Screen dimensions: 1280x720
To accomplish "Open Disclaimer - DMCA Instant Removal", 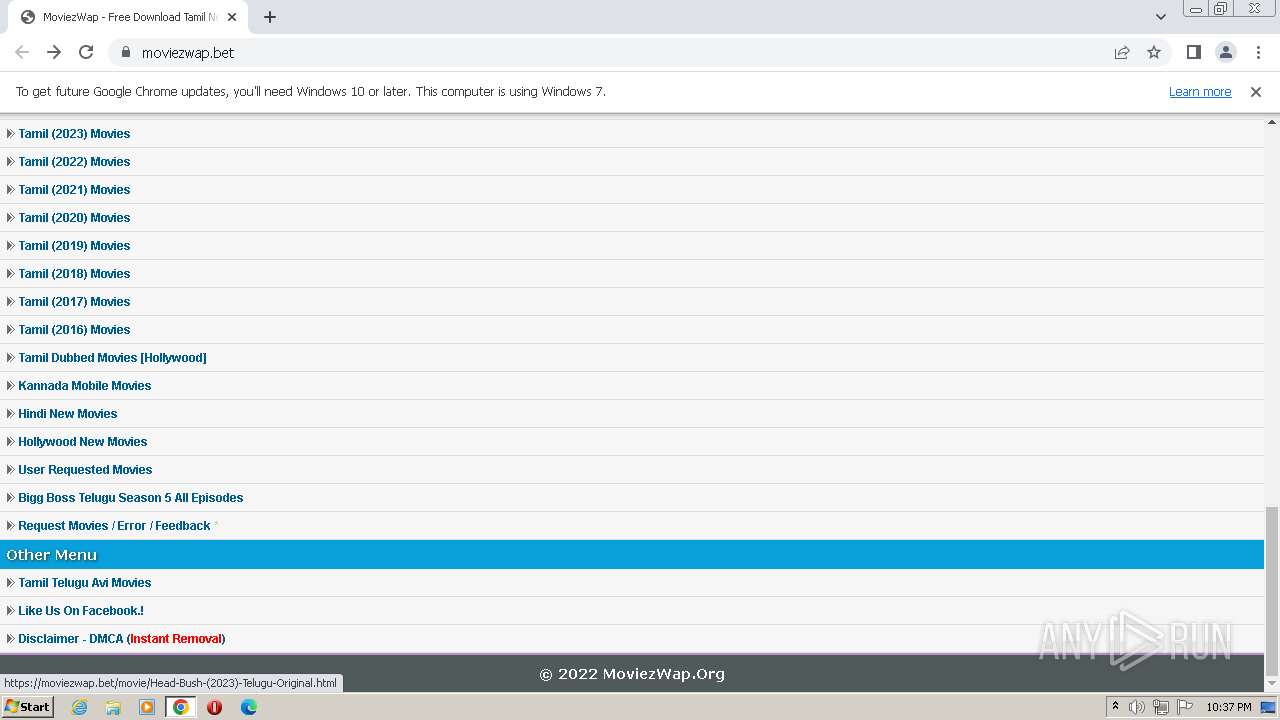I will coord(122,638).
